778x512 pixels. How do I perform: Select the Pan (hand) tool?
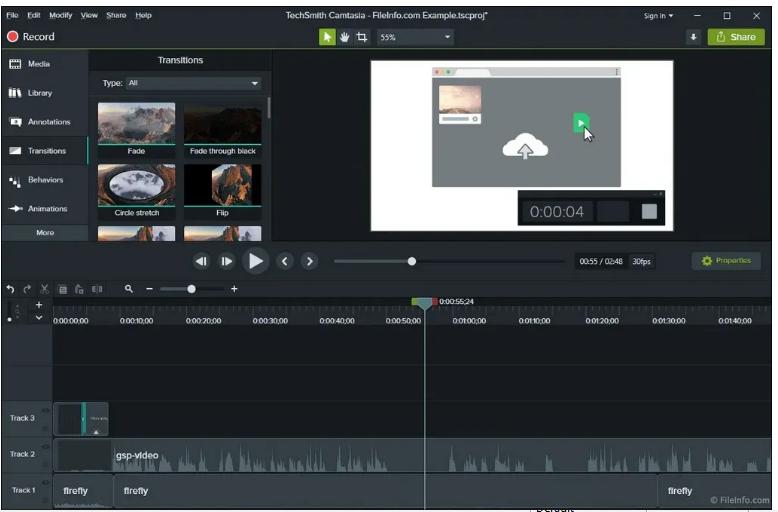(x=344, y=37)
